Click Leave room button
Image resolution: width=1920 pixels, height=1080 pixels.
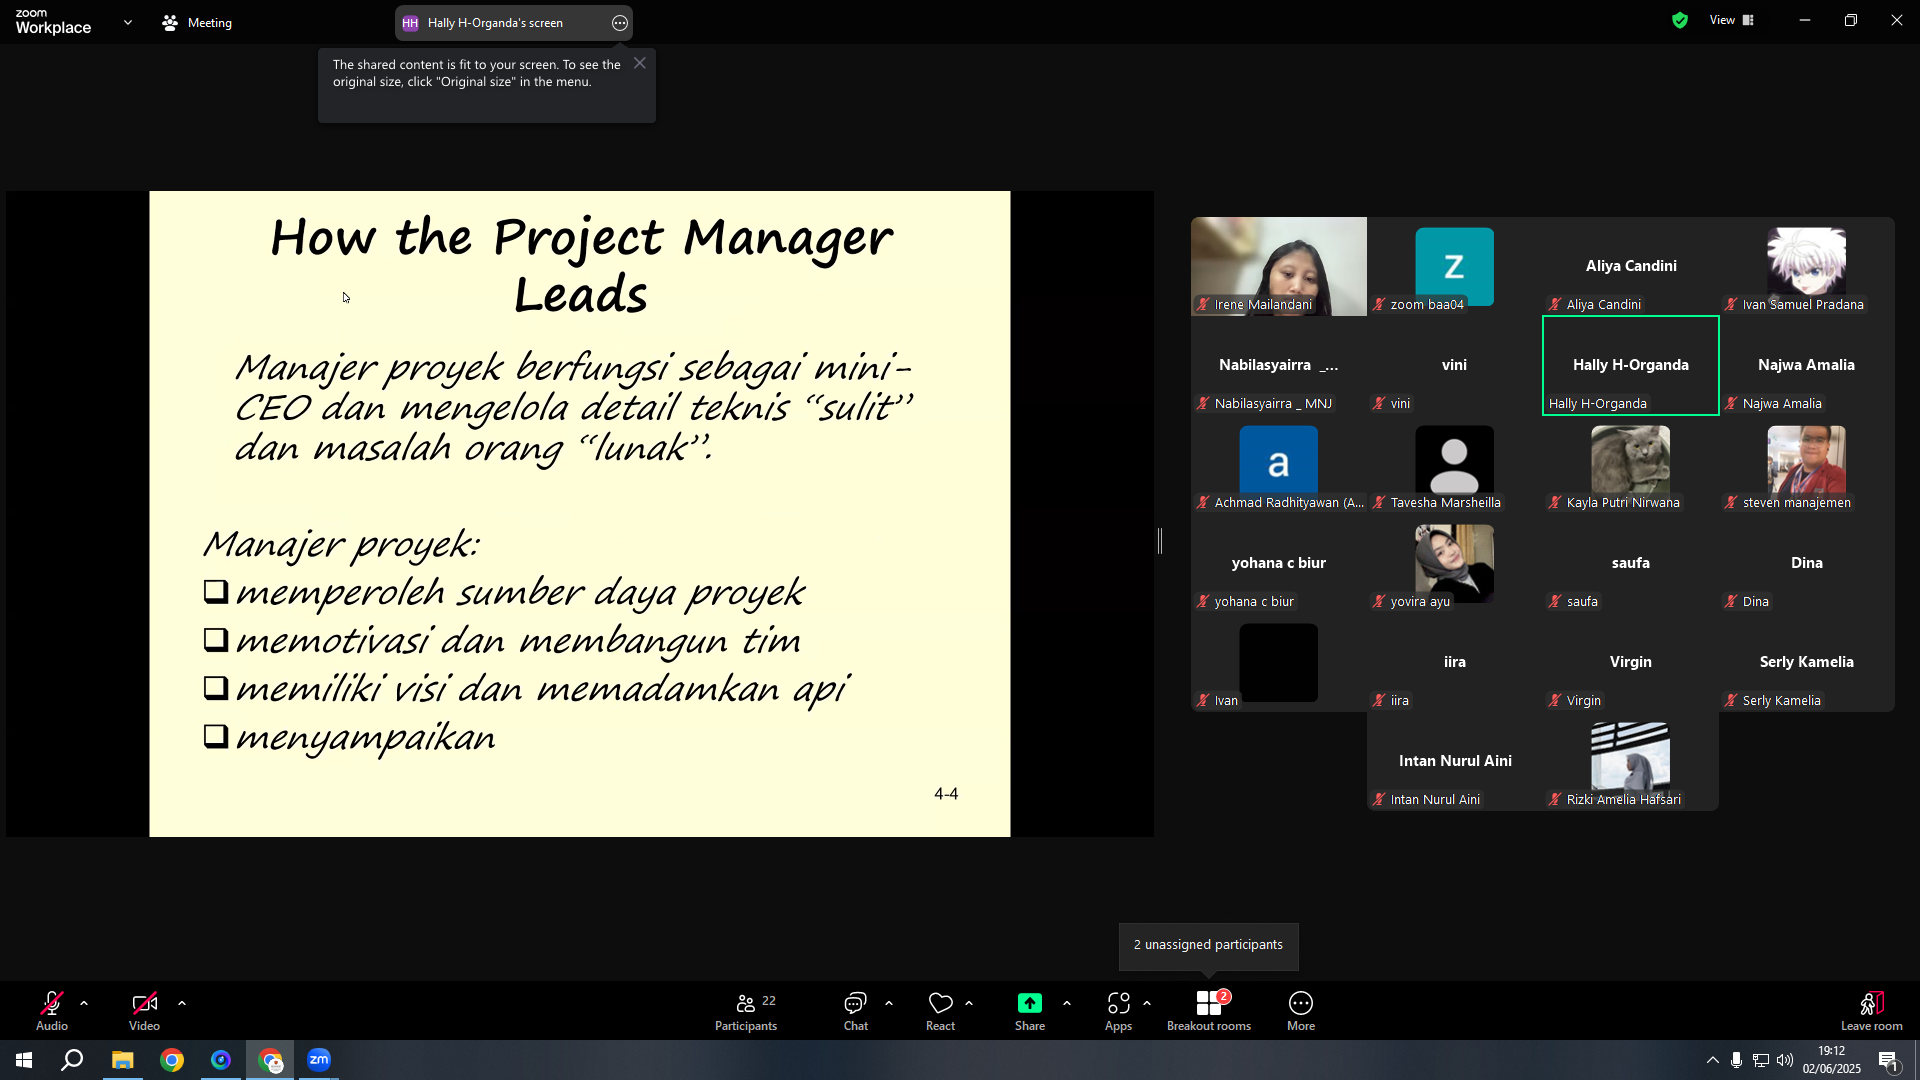1872,1011
